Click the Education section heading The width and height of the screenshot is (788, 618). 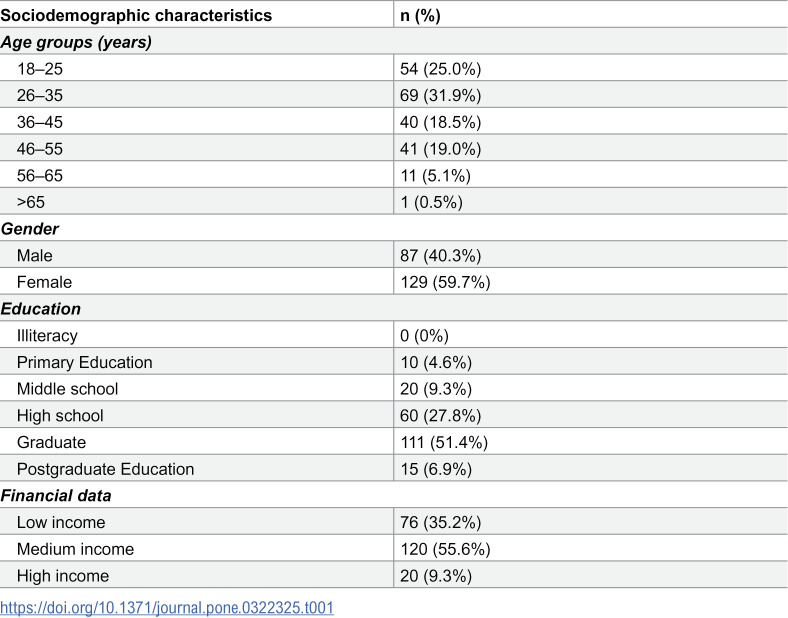click(41, 309)
